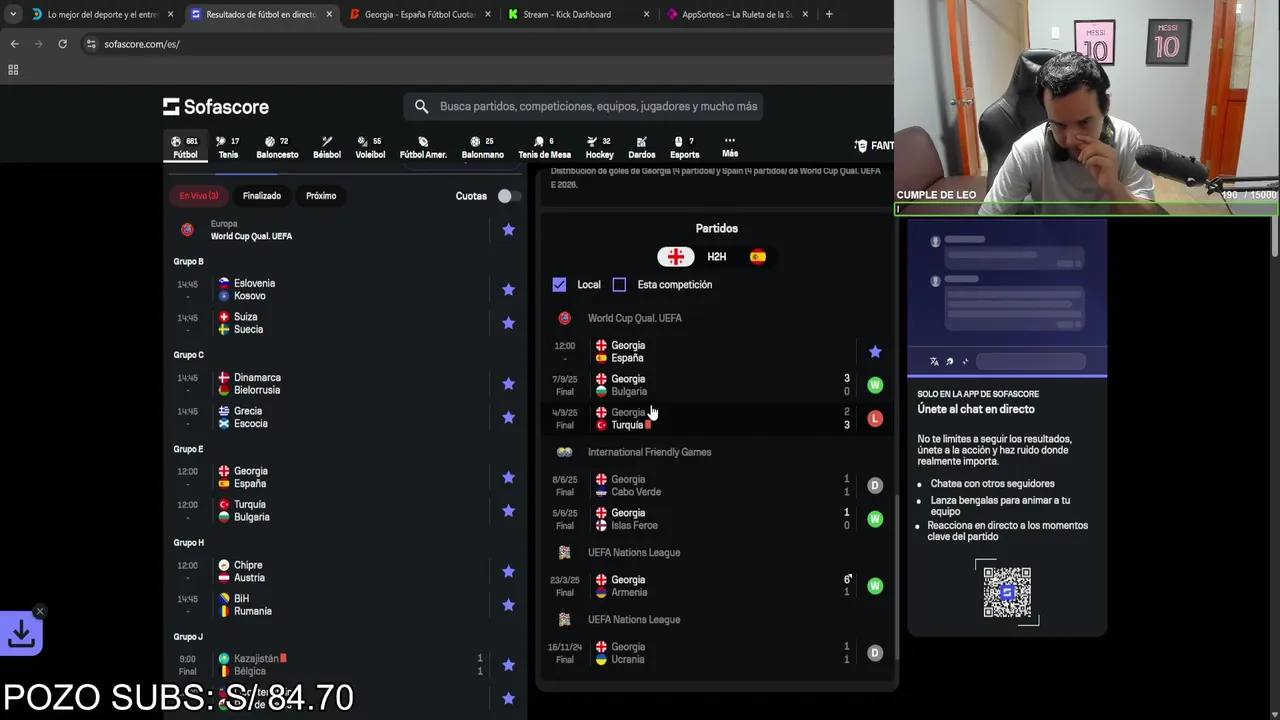Open the Fútbol Amer. sport category

click(x=423, y=147)
